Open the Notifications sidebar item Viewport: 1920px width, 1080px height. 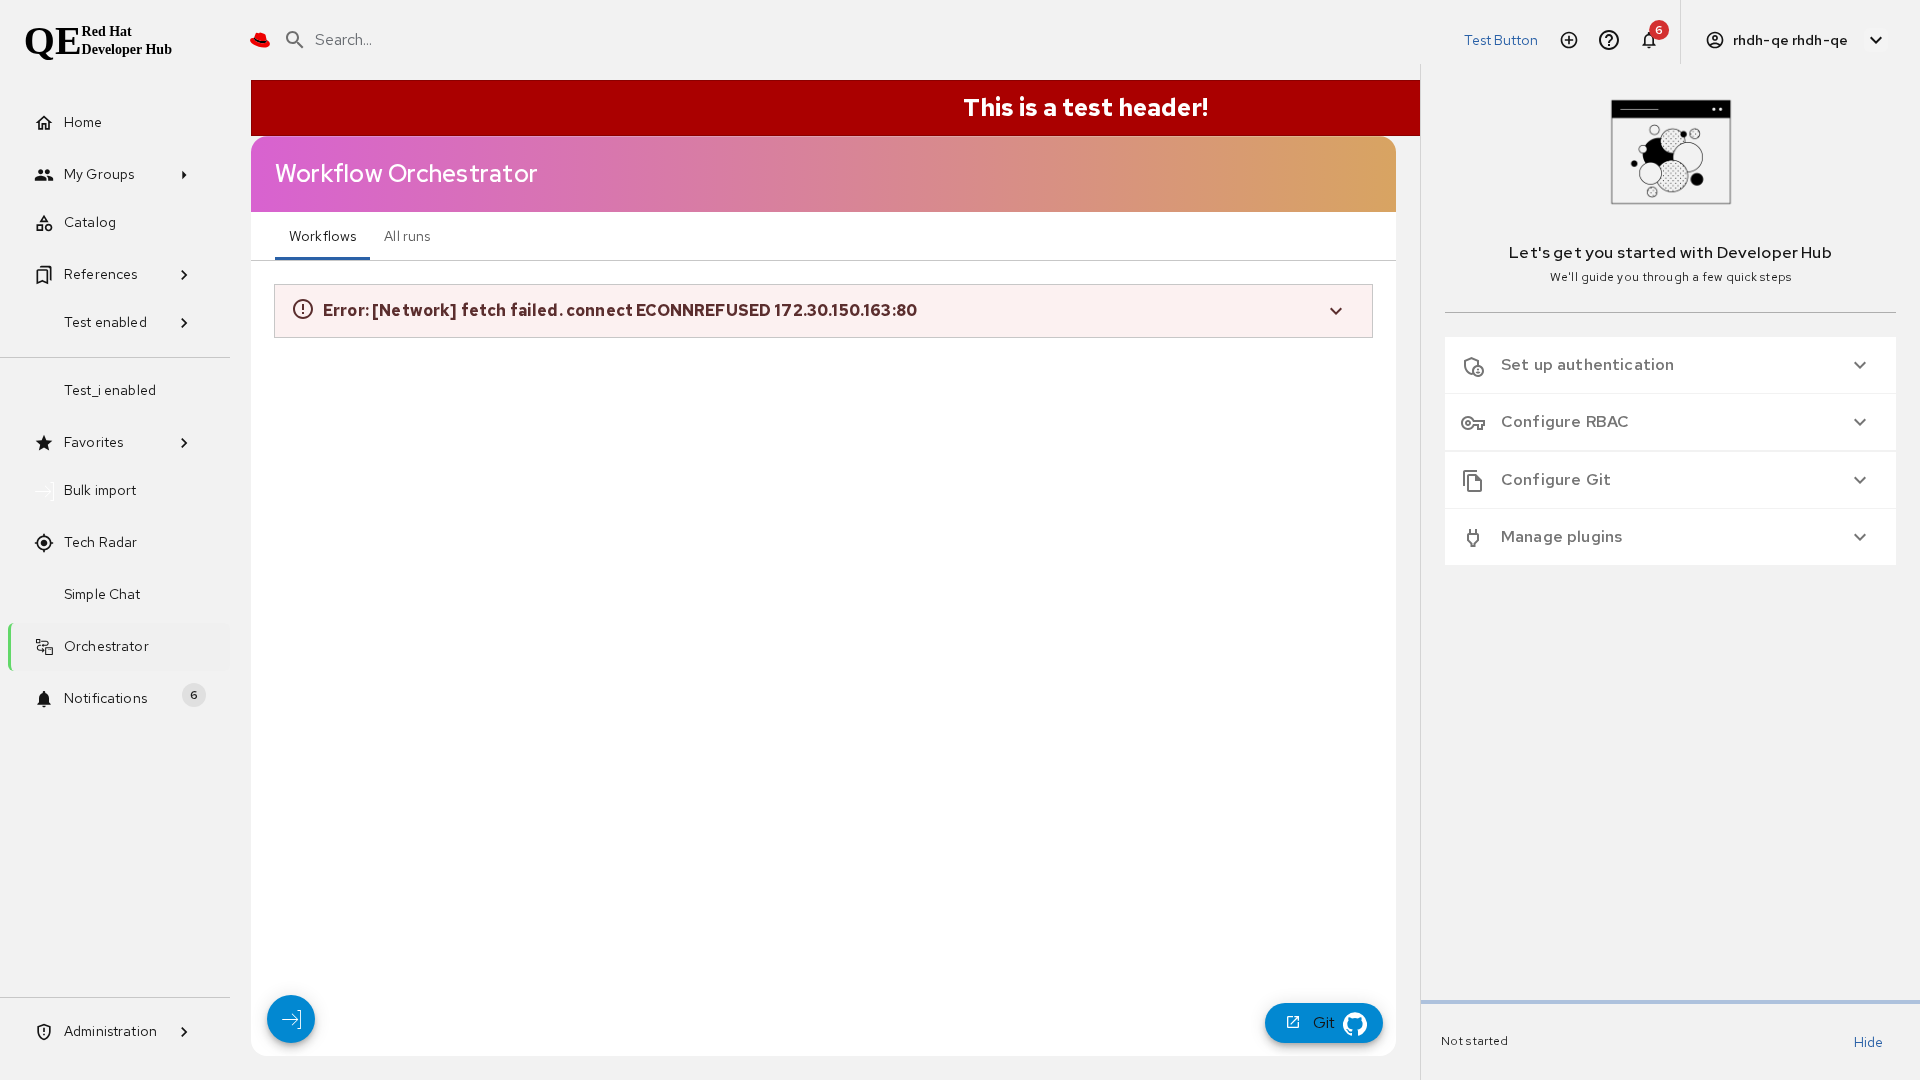pos(105,699)
